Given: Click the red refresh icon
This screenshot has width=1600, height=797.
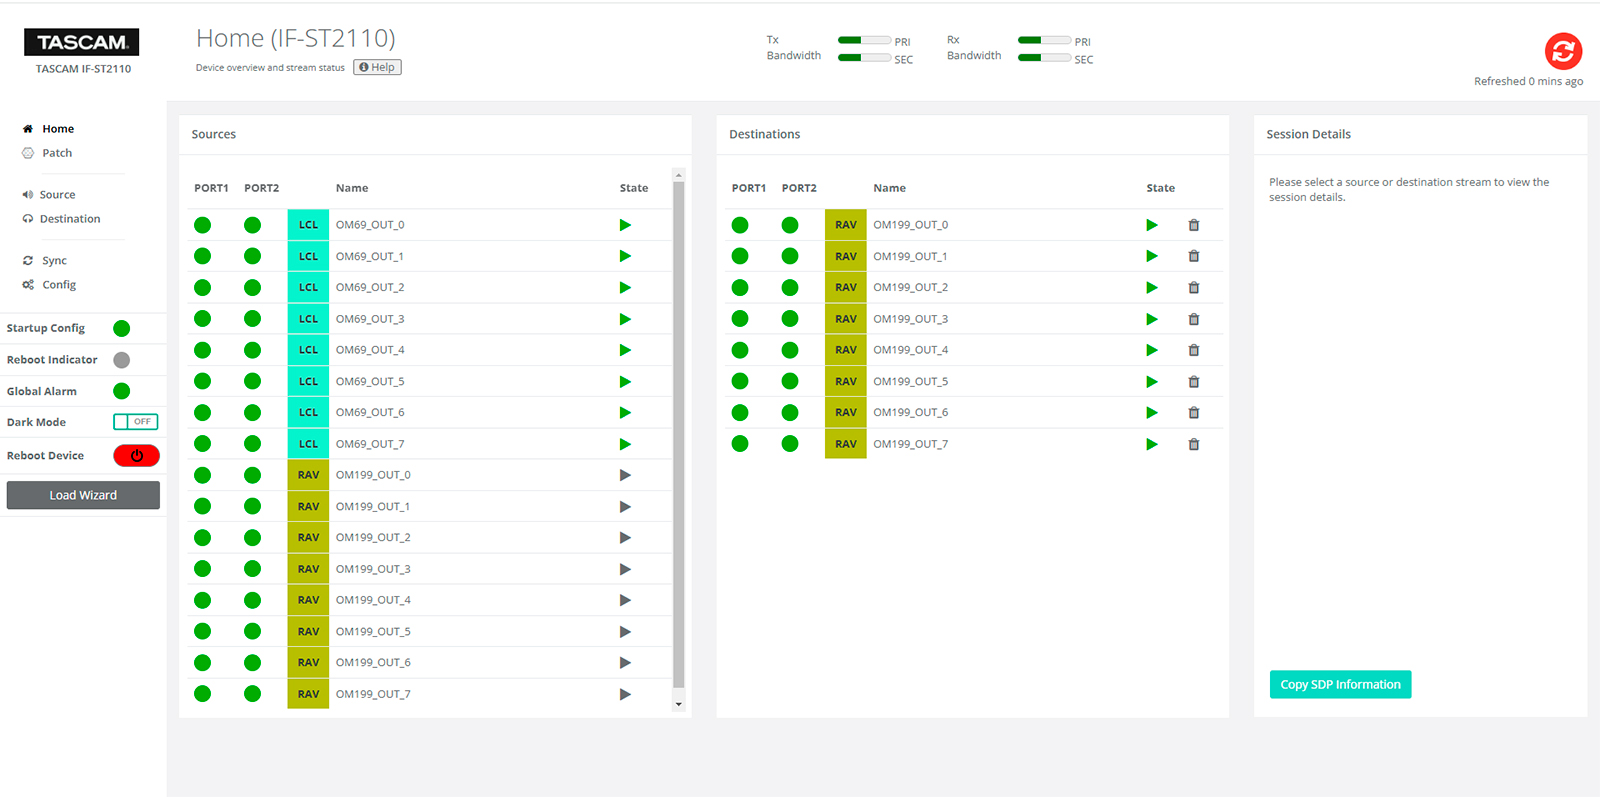Looking at the screenshot, I should (1563, 51).
